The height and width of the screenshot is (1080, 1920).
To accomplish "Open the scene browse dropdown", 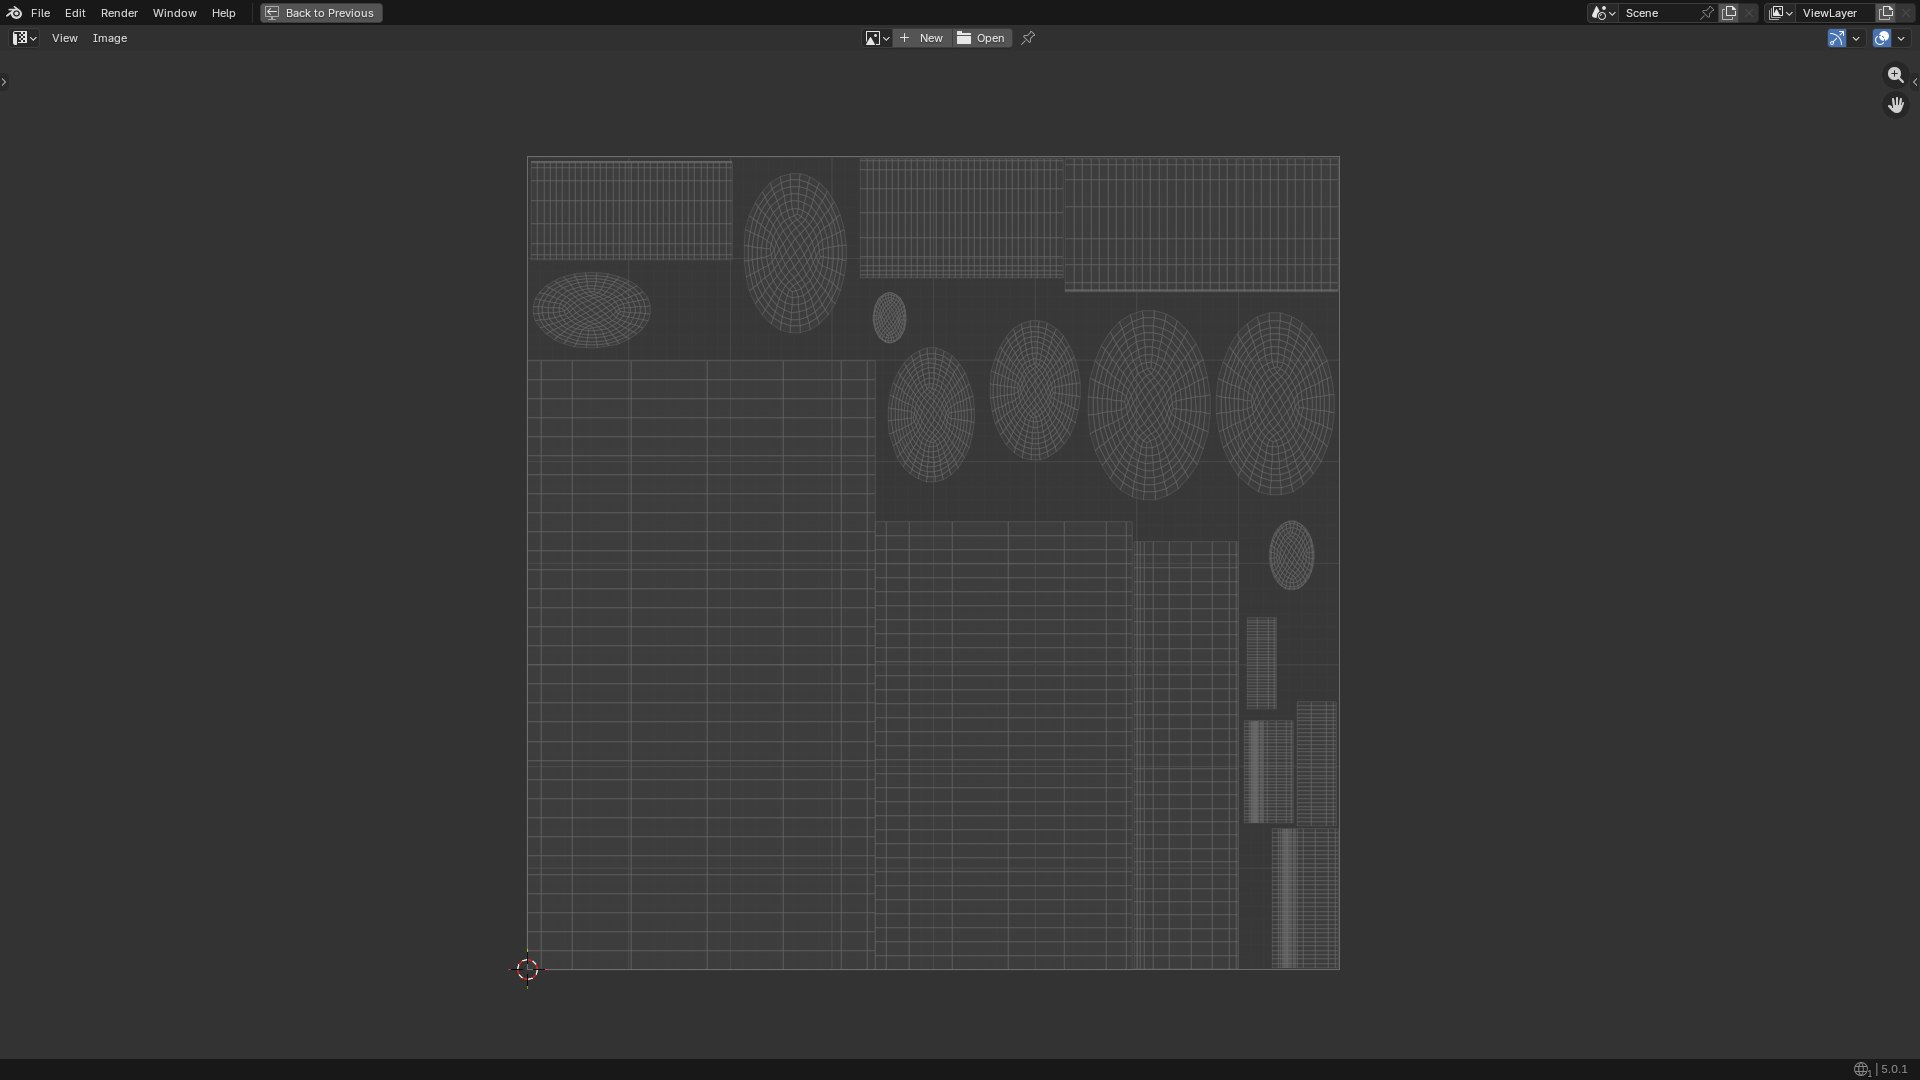I will click(1603, 13).
